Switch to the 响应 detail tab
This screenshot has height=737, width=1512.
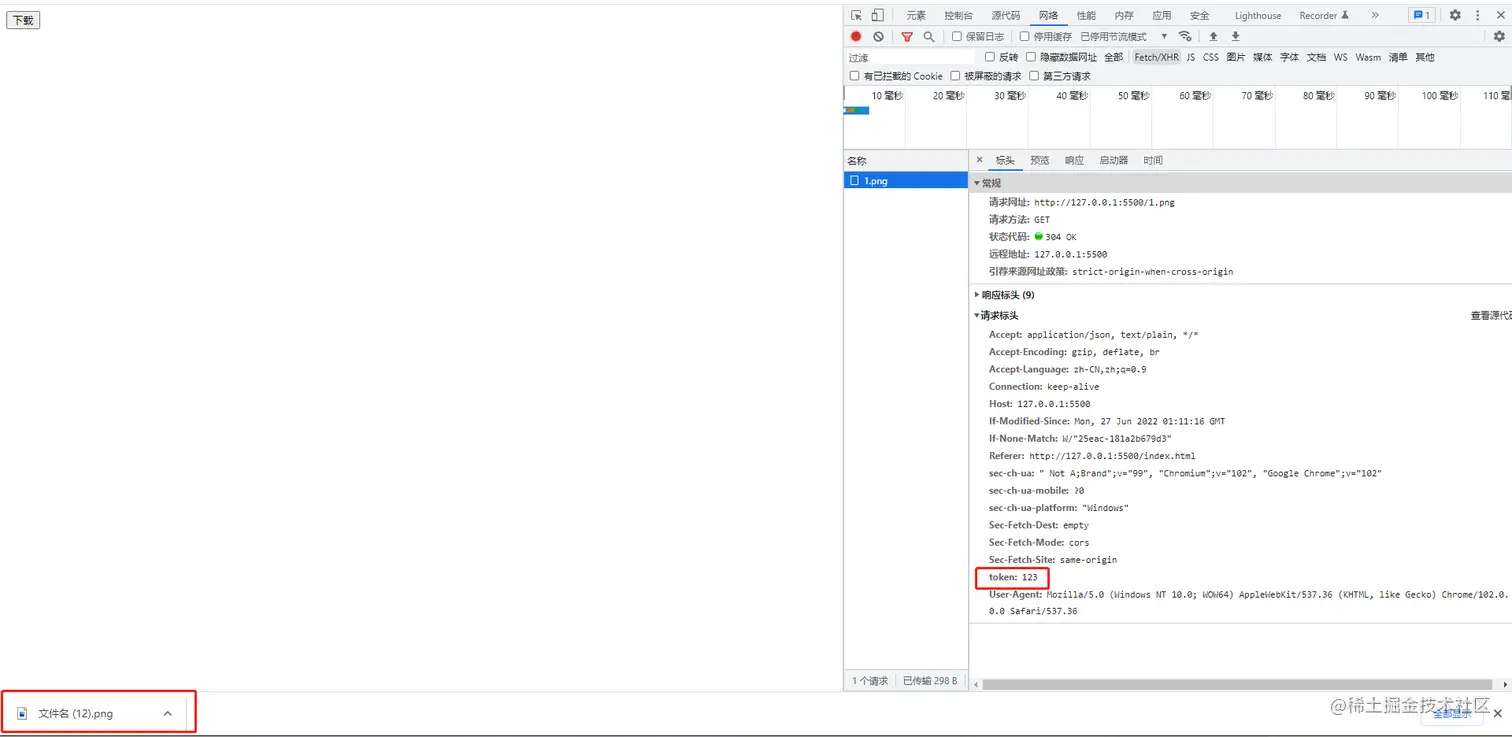(x=1074, y=160)
